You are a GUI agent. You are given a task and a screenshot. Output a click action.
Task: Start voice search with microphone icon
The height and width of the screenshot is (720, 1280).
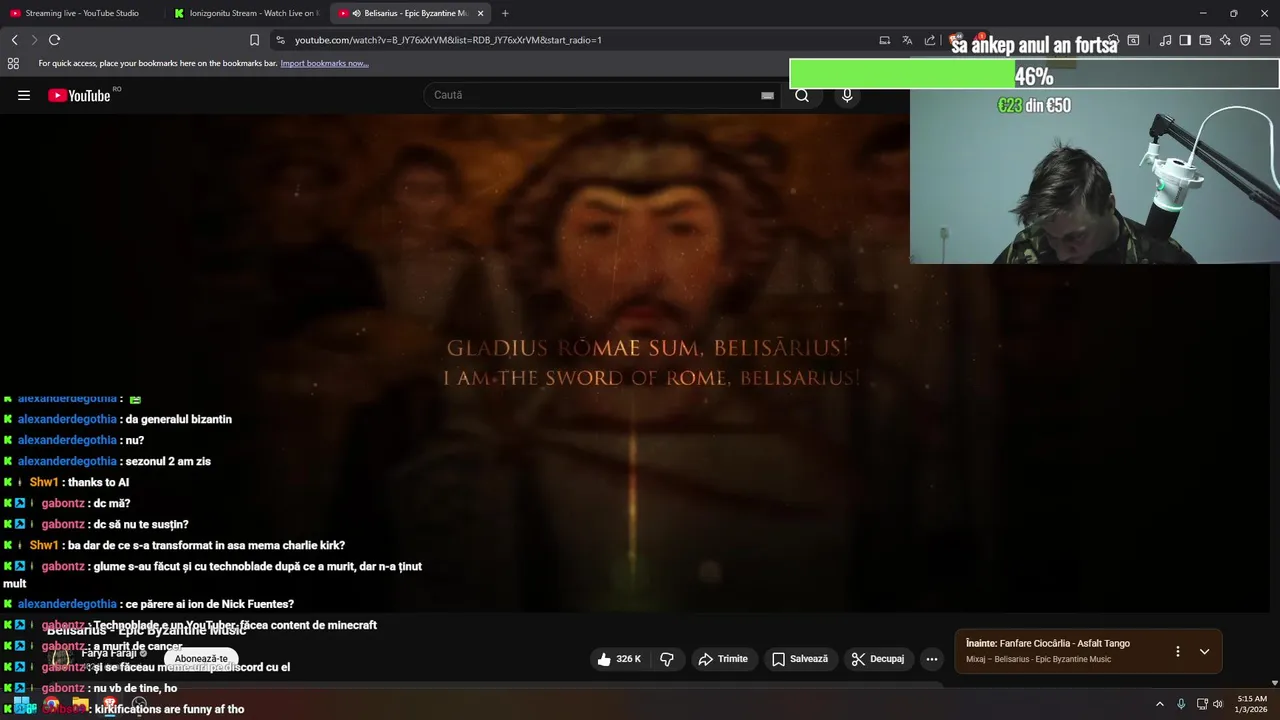coord(847,95)
